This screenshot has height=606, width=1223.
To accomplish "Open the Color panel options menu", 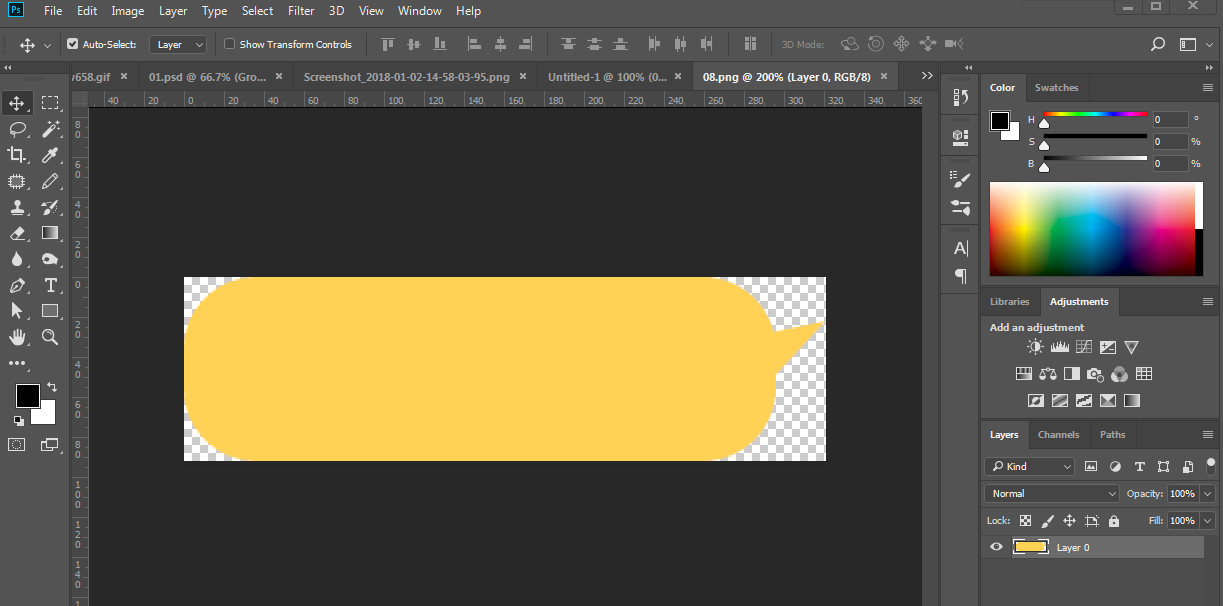I will [1207, 88].
